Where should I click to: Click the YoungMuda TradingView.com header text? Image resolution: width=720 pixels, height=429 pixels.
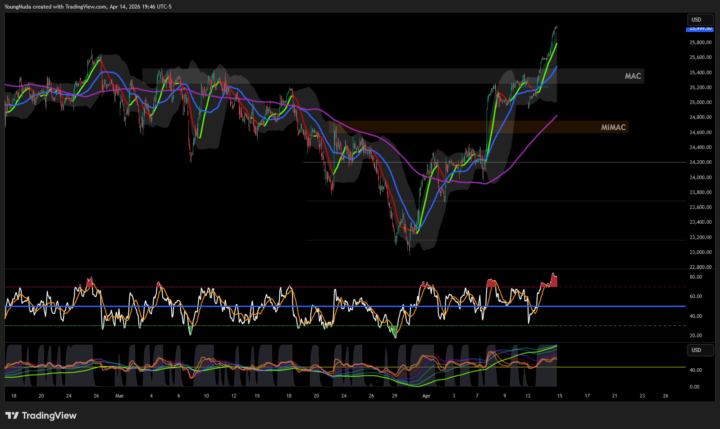tap(88, 6)
